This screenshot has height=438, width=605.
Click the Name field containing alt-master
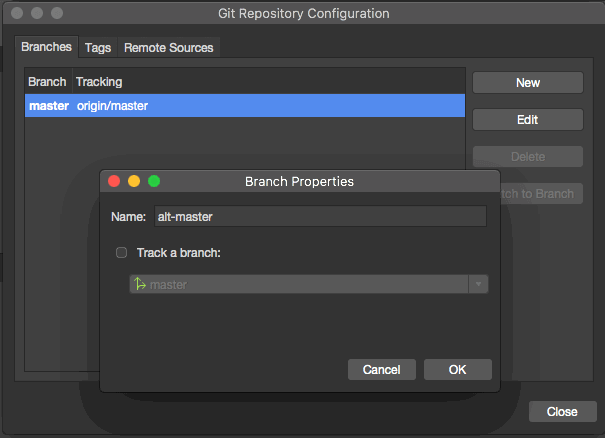click(x=320, y=216)
